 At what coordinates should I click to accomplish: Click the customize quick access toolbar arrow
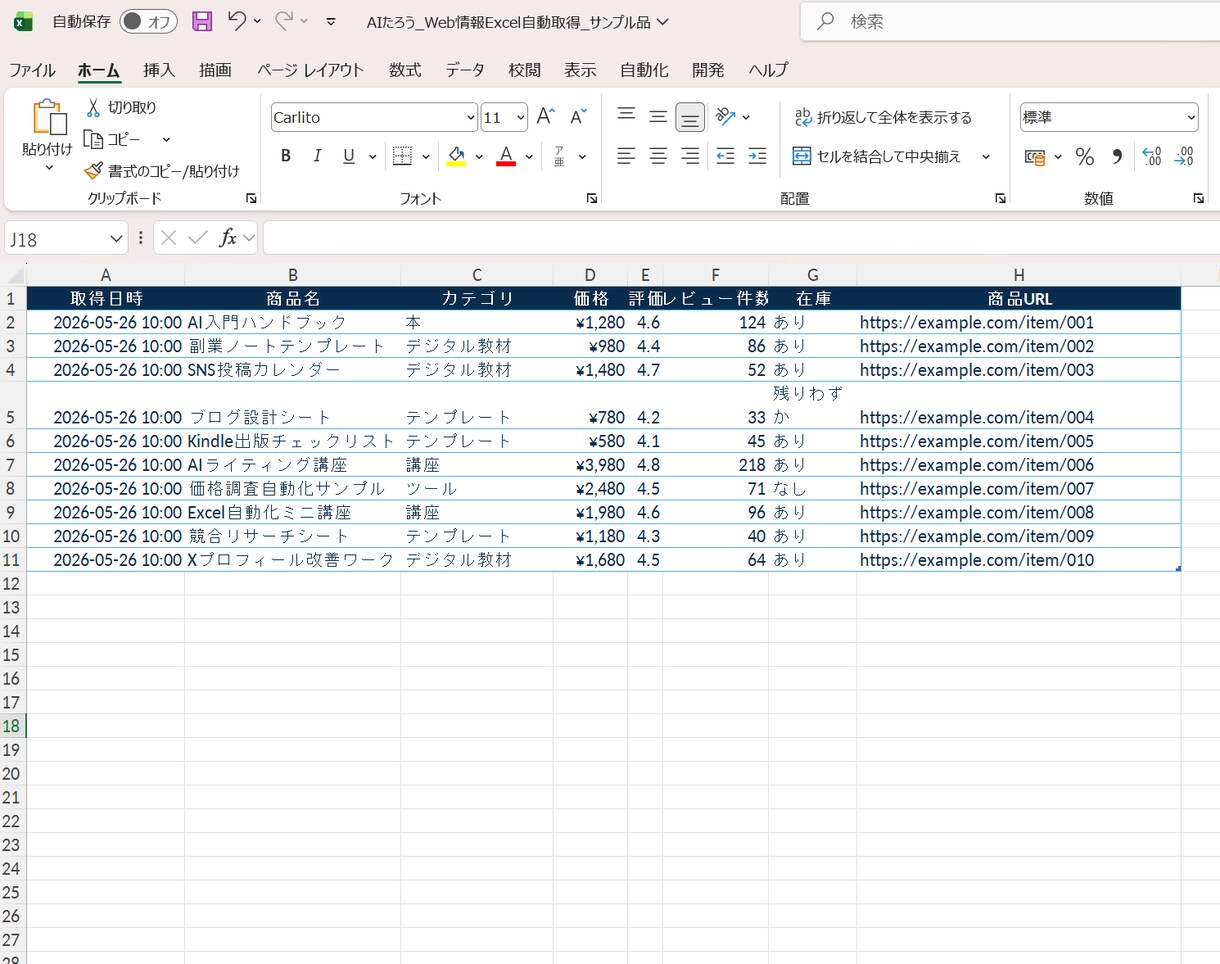pos(331,21)
